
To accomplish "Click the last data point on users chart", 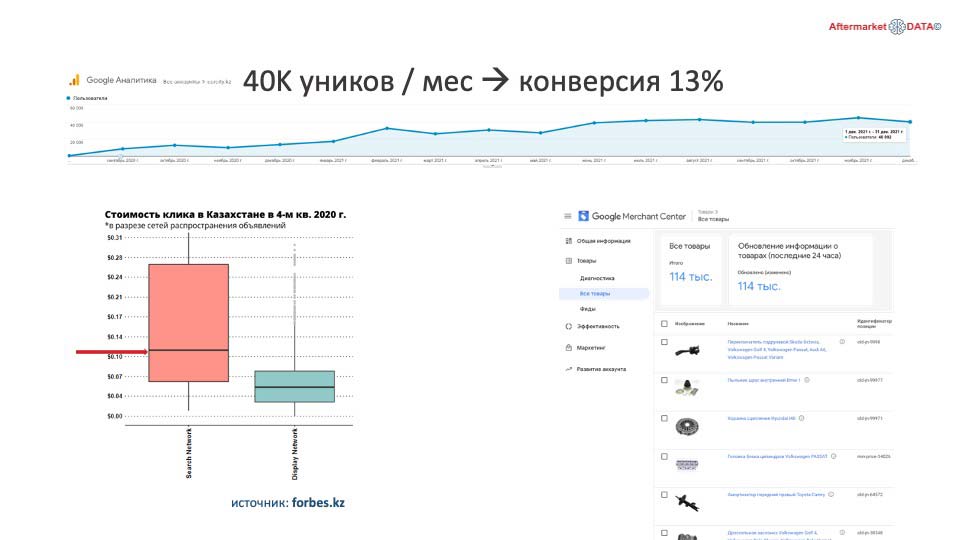I will [910, 122].
